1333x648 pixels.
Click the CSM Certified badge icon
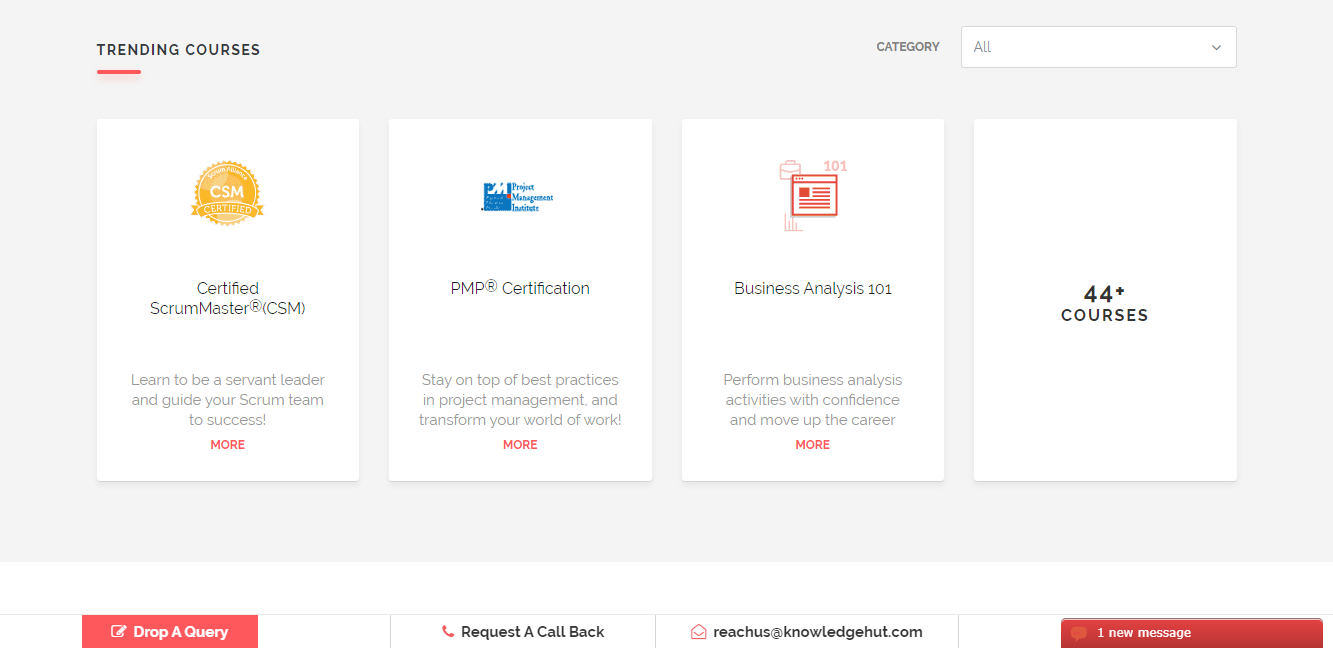point(227,193)
